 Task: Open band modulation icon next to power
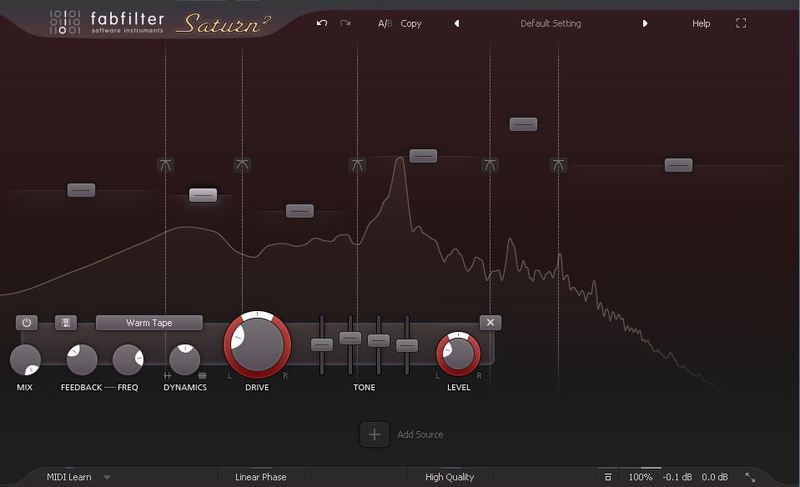66,322
